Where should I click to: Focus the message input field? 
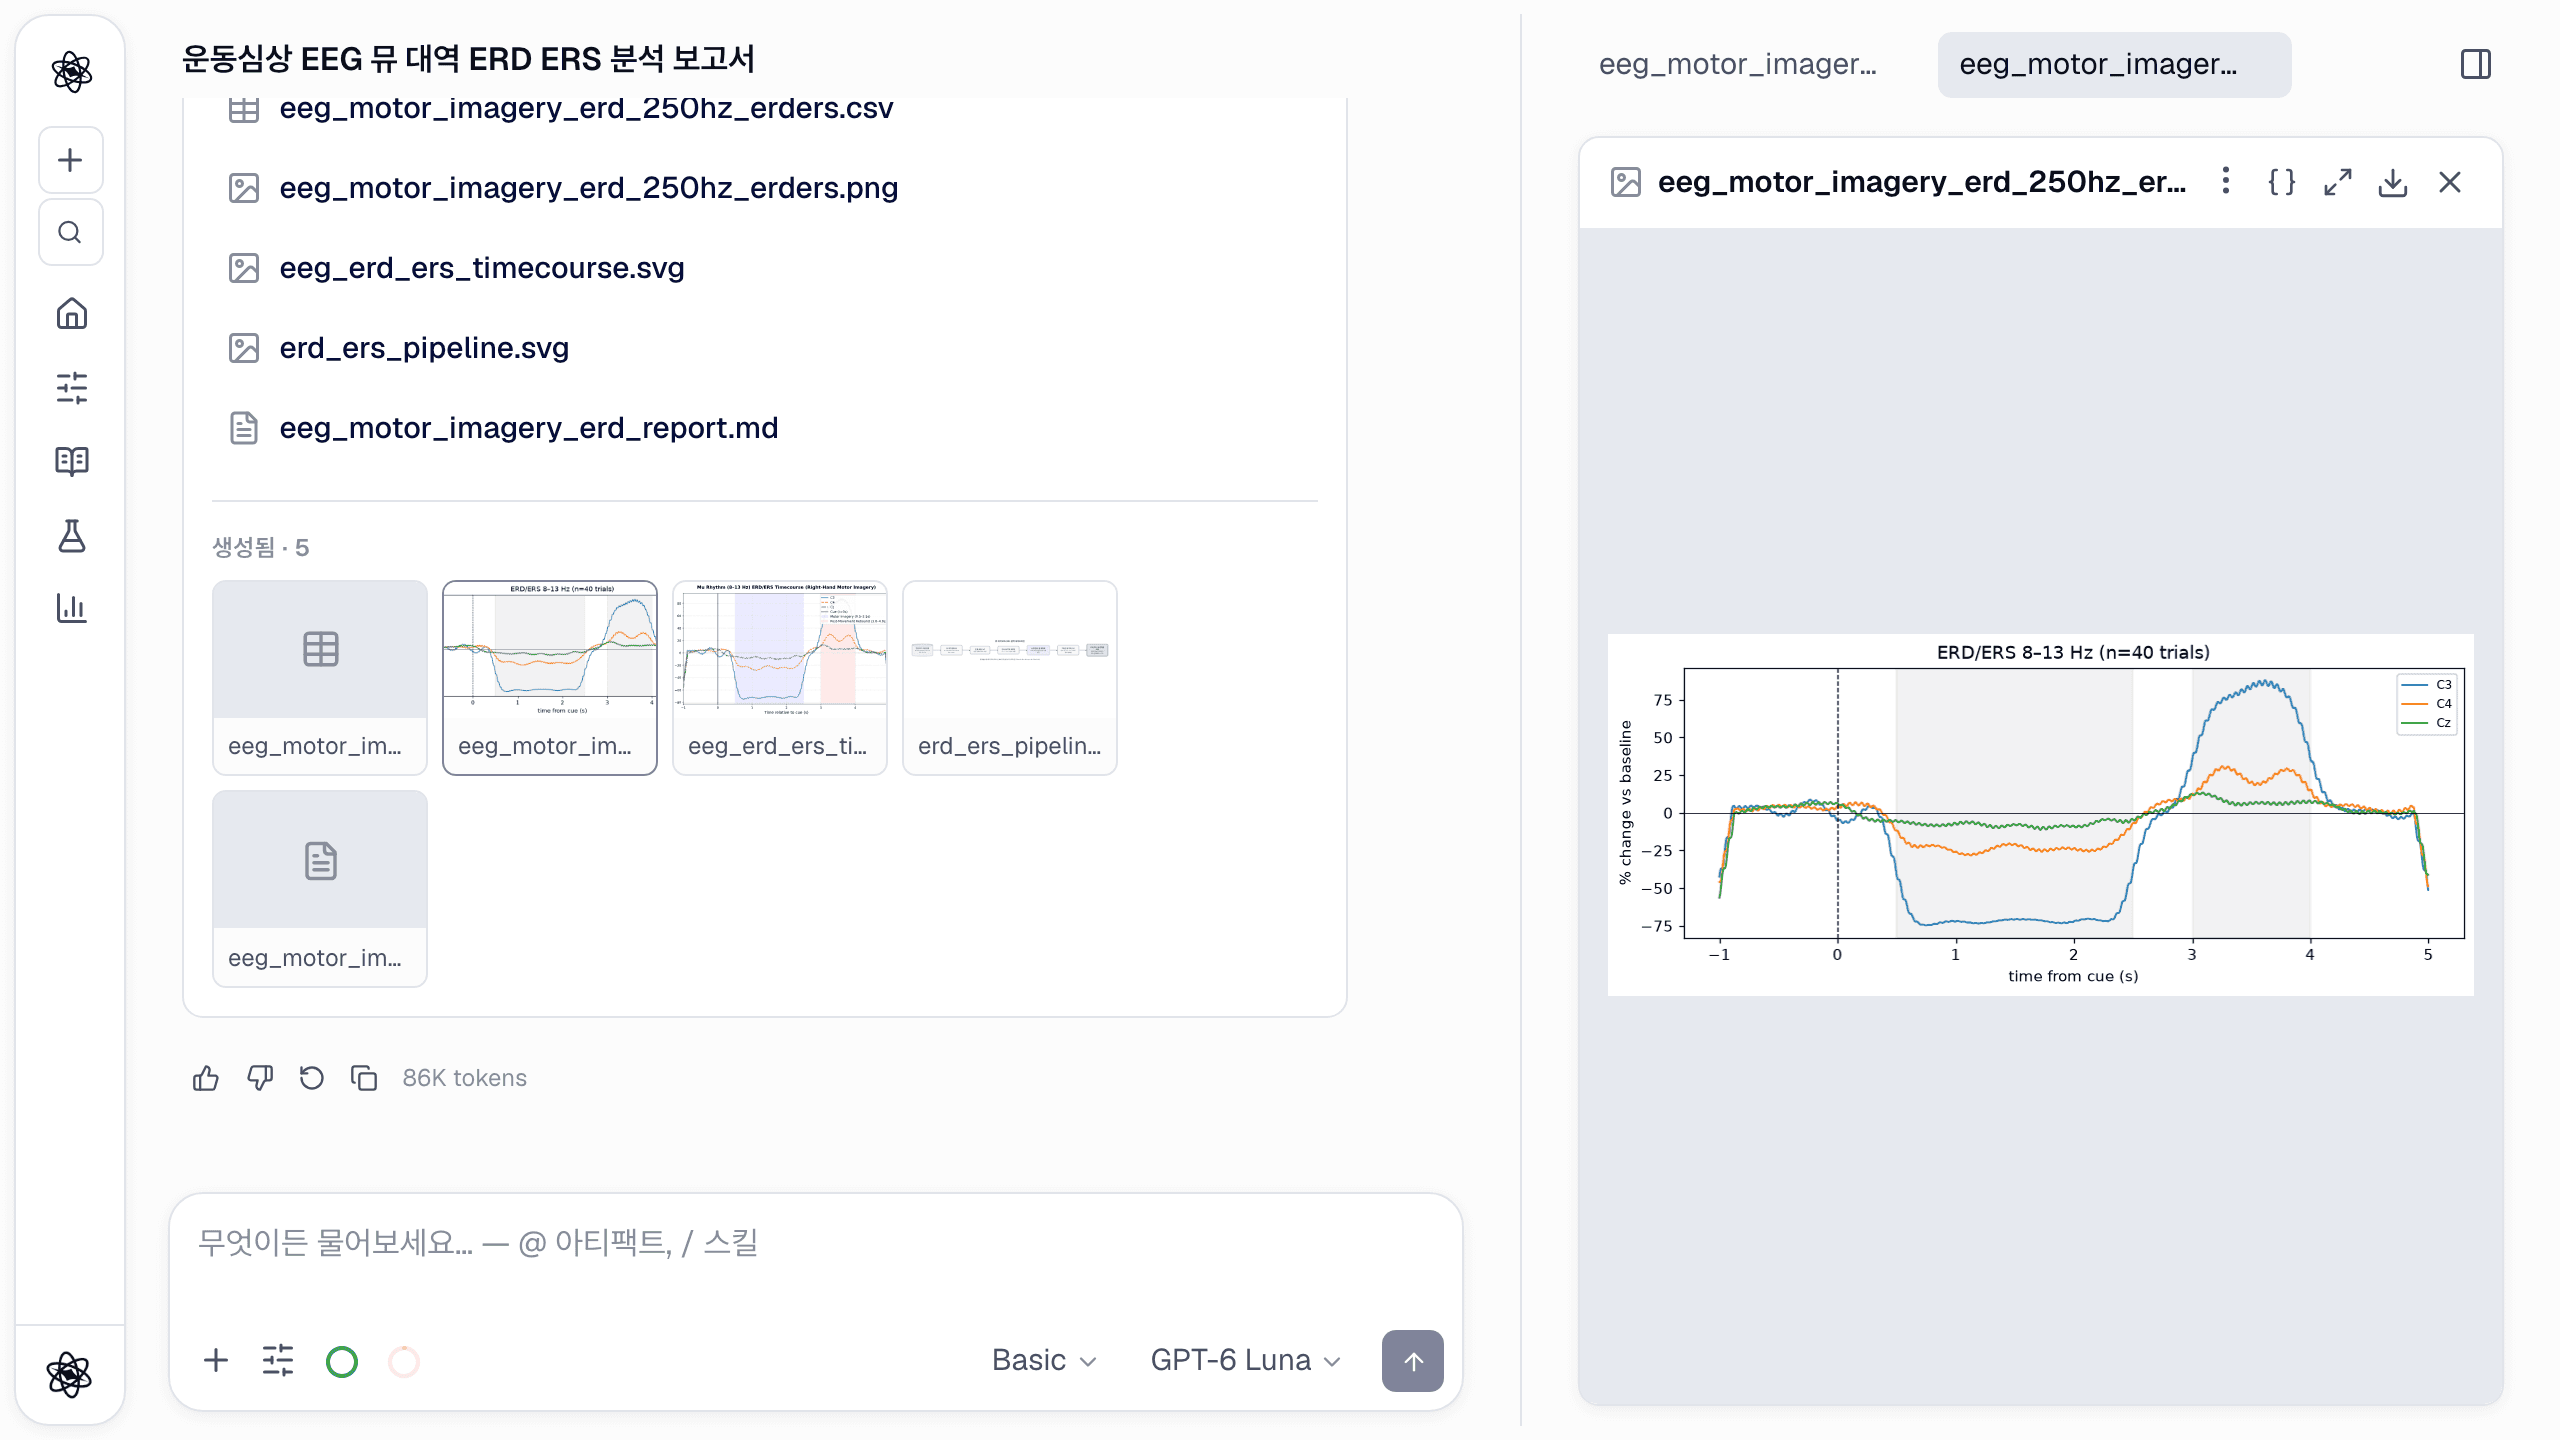tap(816, 1243)
